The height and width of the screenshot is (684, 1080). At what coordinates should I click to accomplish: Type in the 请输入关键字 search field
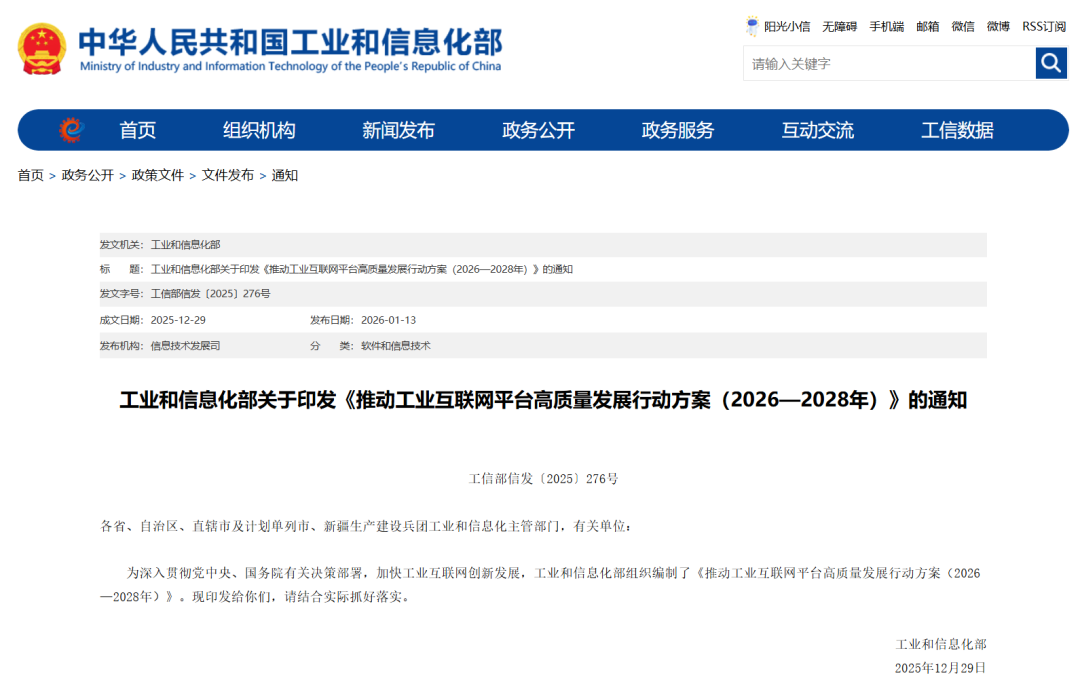click(x=888, y=64)
